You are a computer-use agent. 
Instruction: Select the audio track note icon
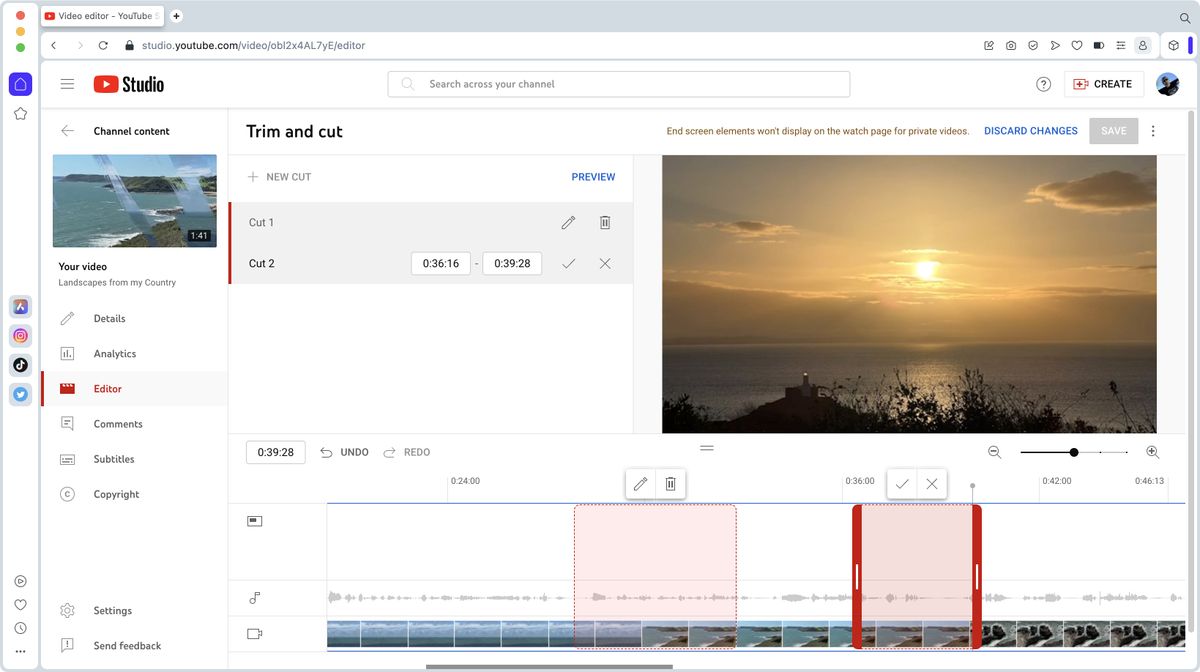coord(254,597)
